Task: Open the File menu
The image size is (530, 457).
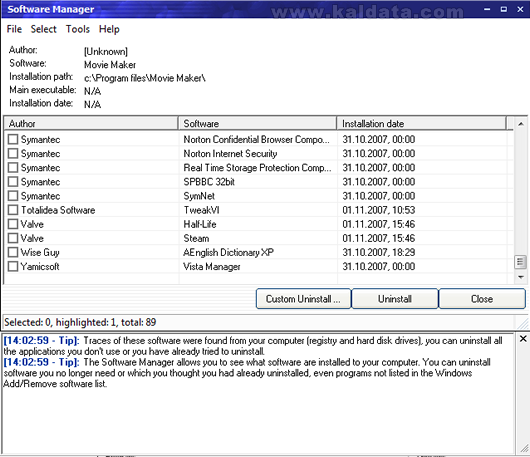Action: 14,29
